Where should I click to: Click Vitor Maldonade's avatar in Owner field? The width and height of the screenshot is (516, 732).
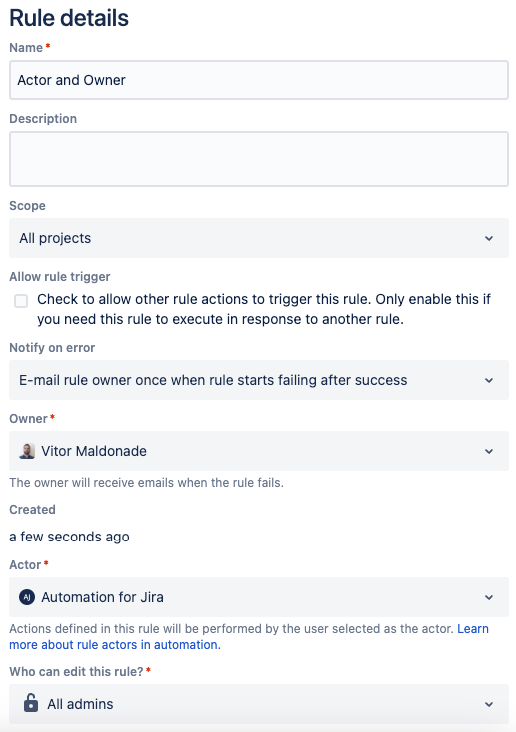point(27,451)
